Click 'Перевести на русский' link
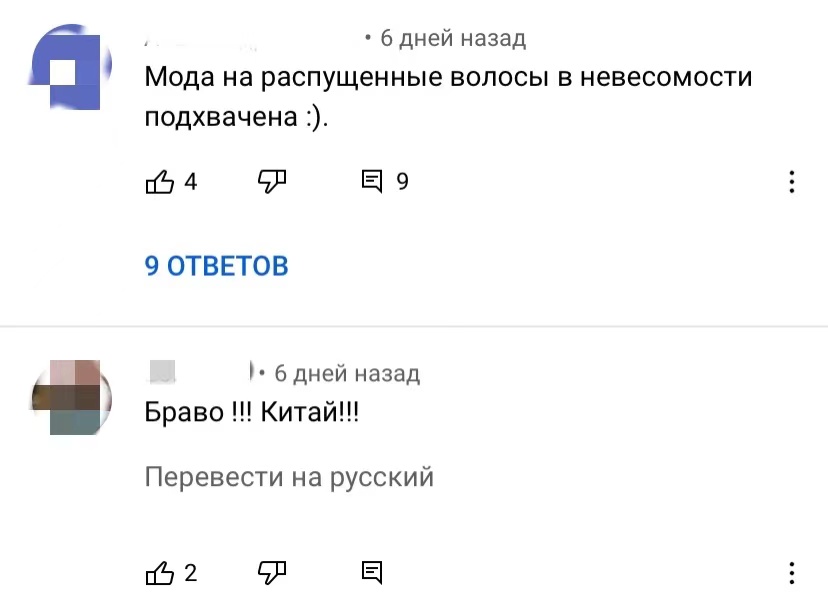The height and width of the screenshot is (610, 828). click(x=289, y=477)
